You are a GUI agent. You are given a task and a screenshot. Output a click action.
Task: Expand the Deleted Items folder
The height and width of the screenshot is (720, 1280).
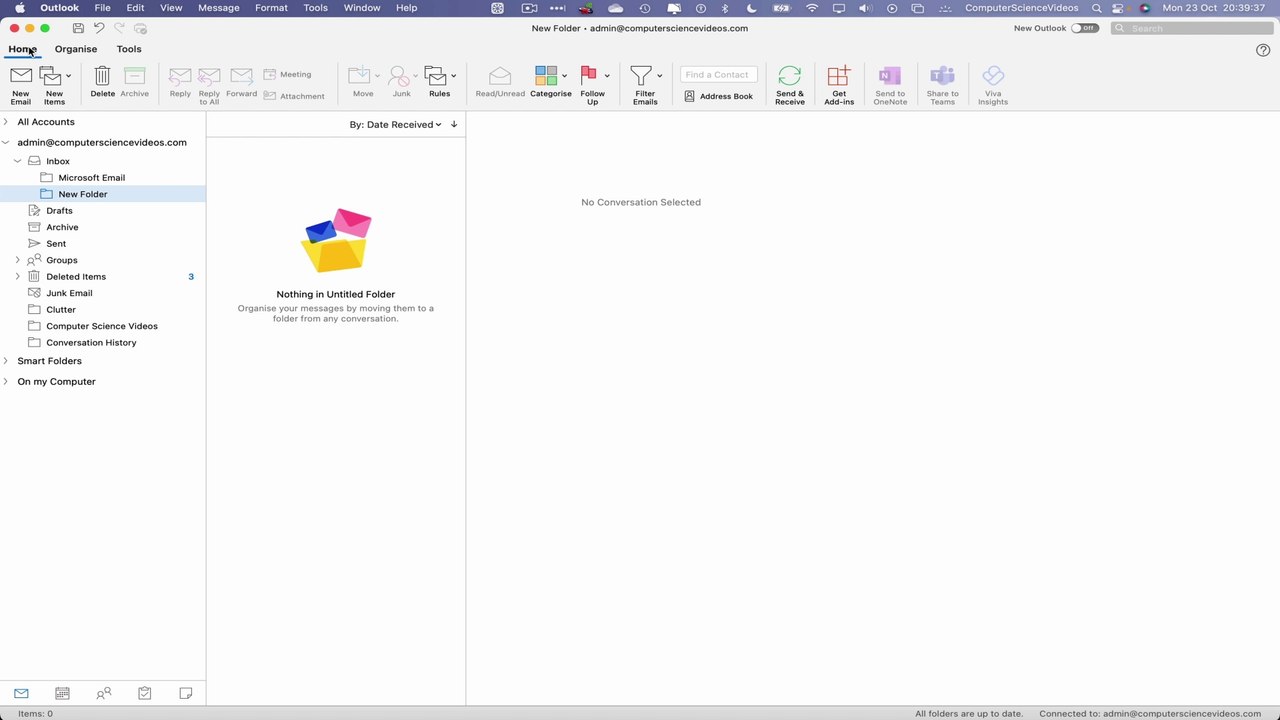(x=17, y=276)
